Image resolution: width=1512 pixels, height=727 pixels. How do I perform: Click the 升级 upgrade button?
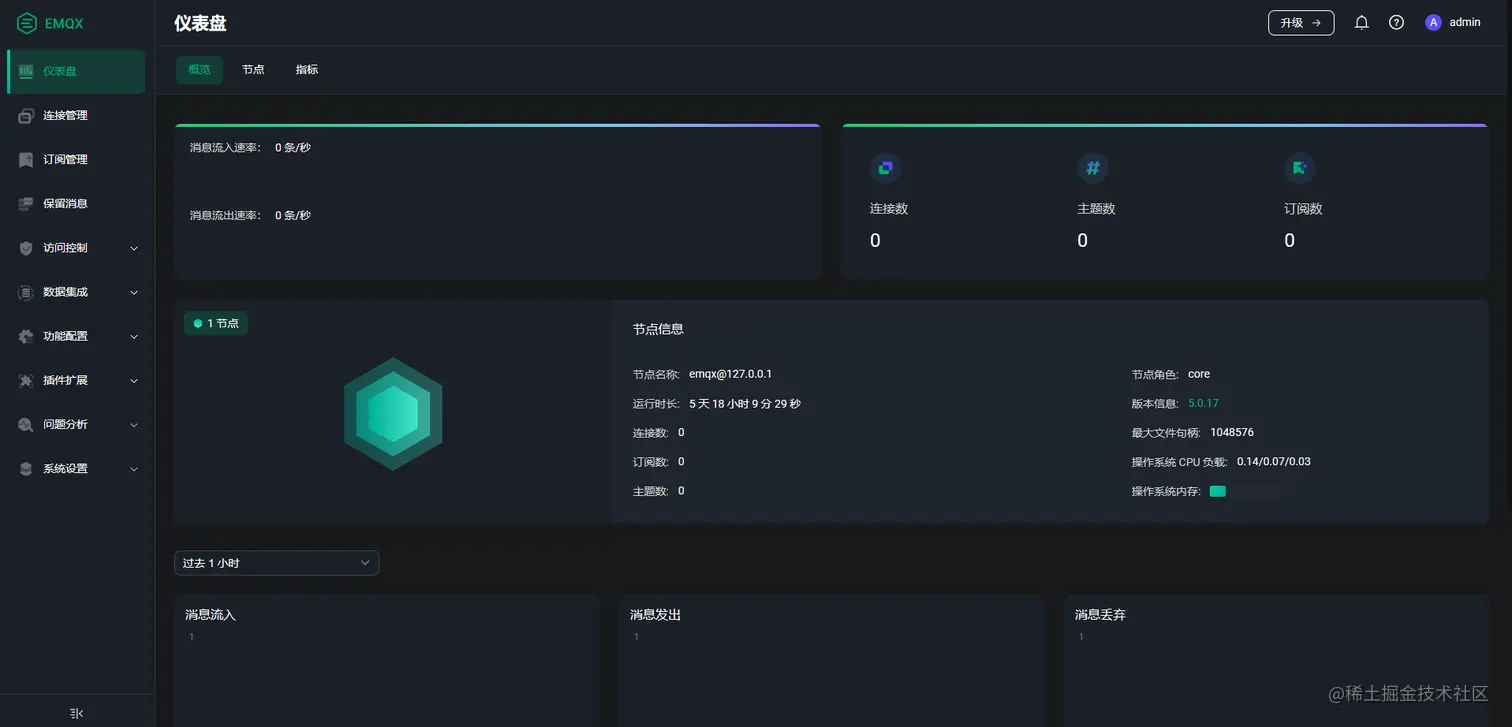click(x=1301, y=22)
